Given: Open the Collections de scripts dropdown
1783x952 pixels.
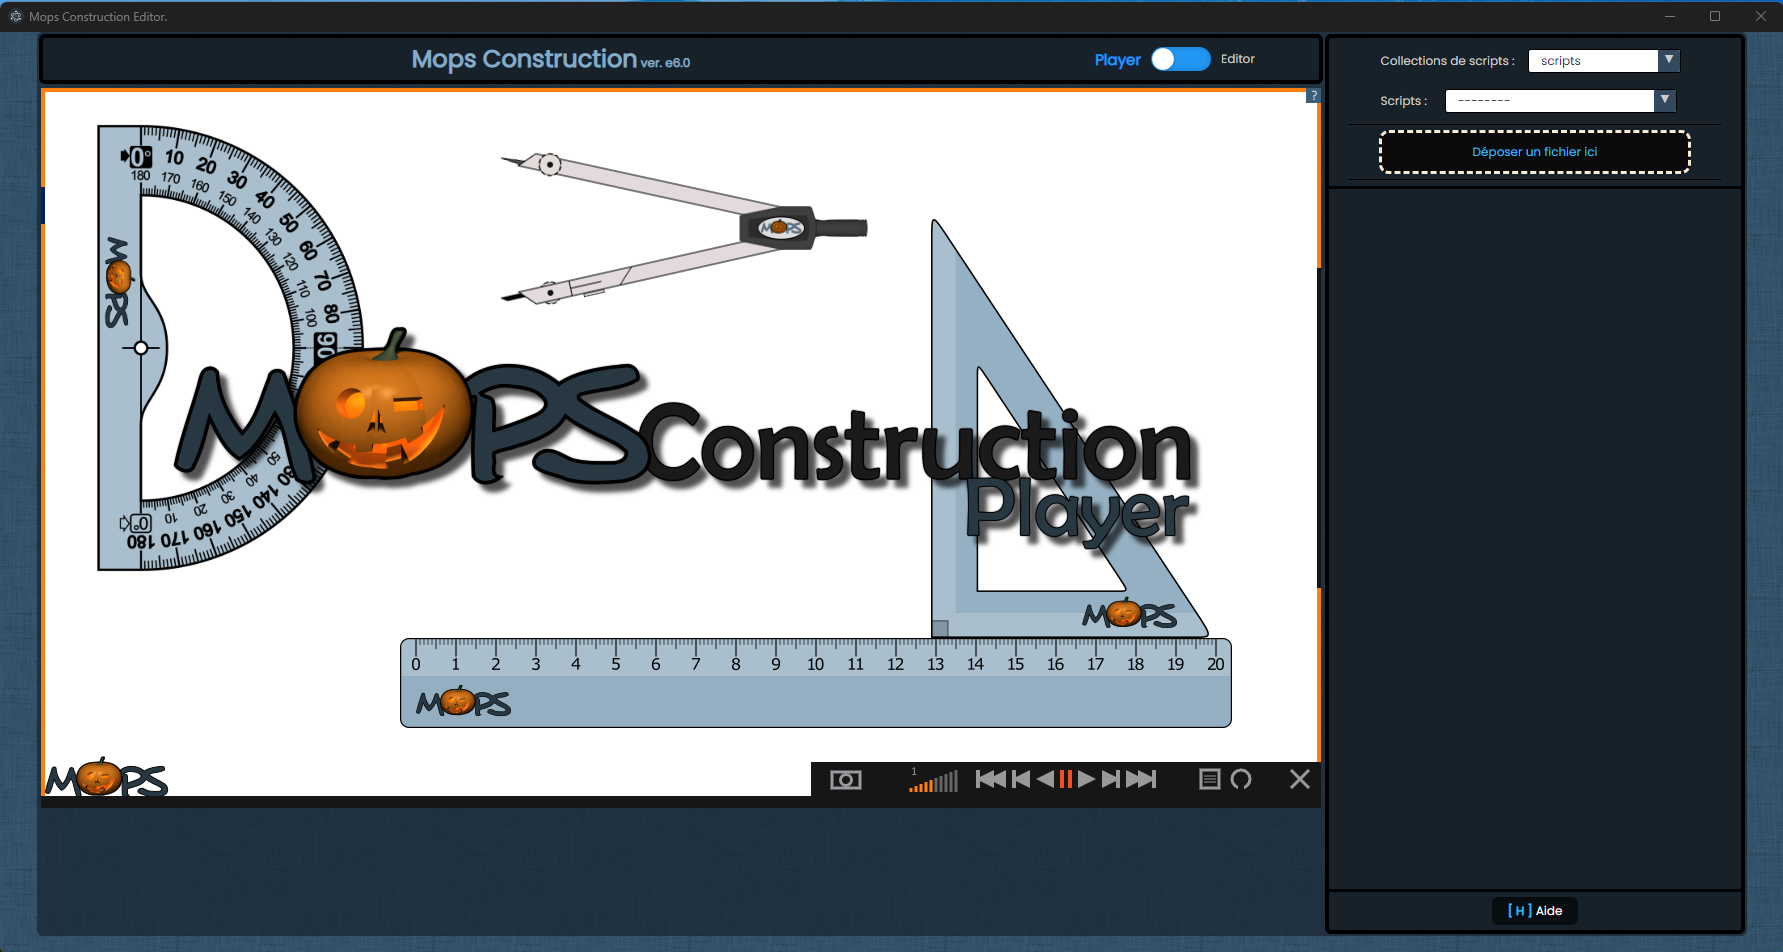Looking at the screenshot, I should pyautogui.click(x=1603, y=61).
